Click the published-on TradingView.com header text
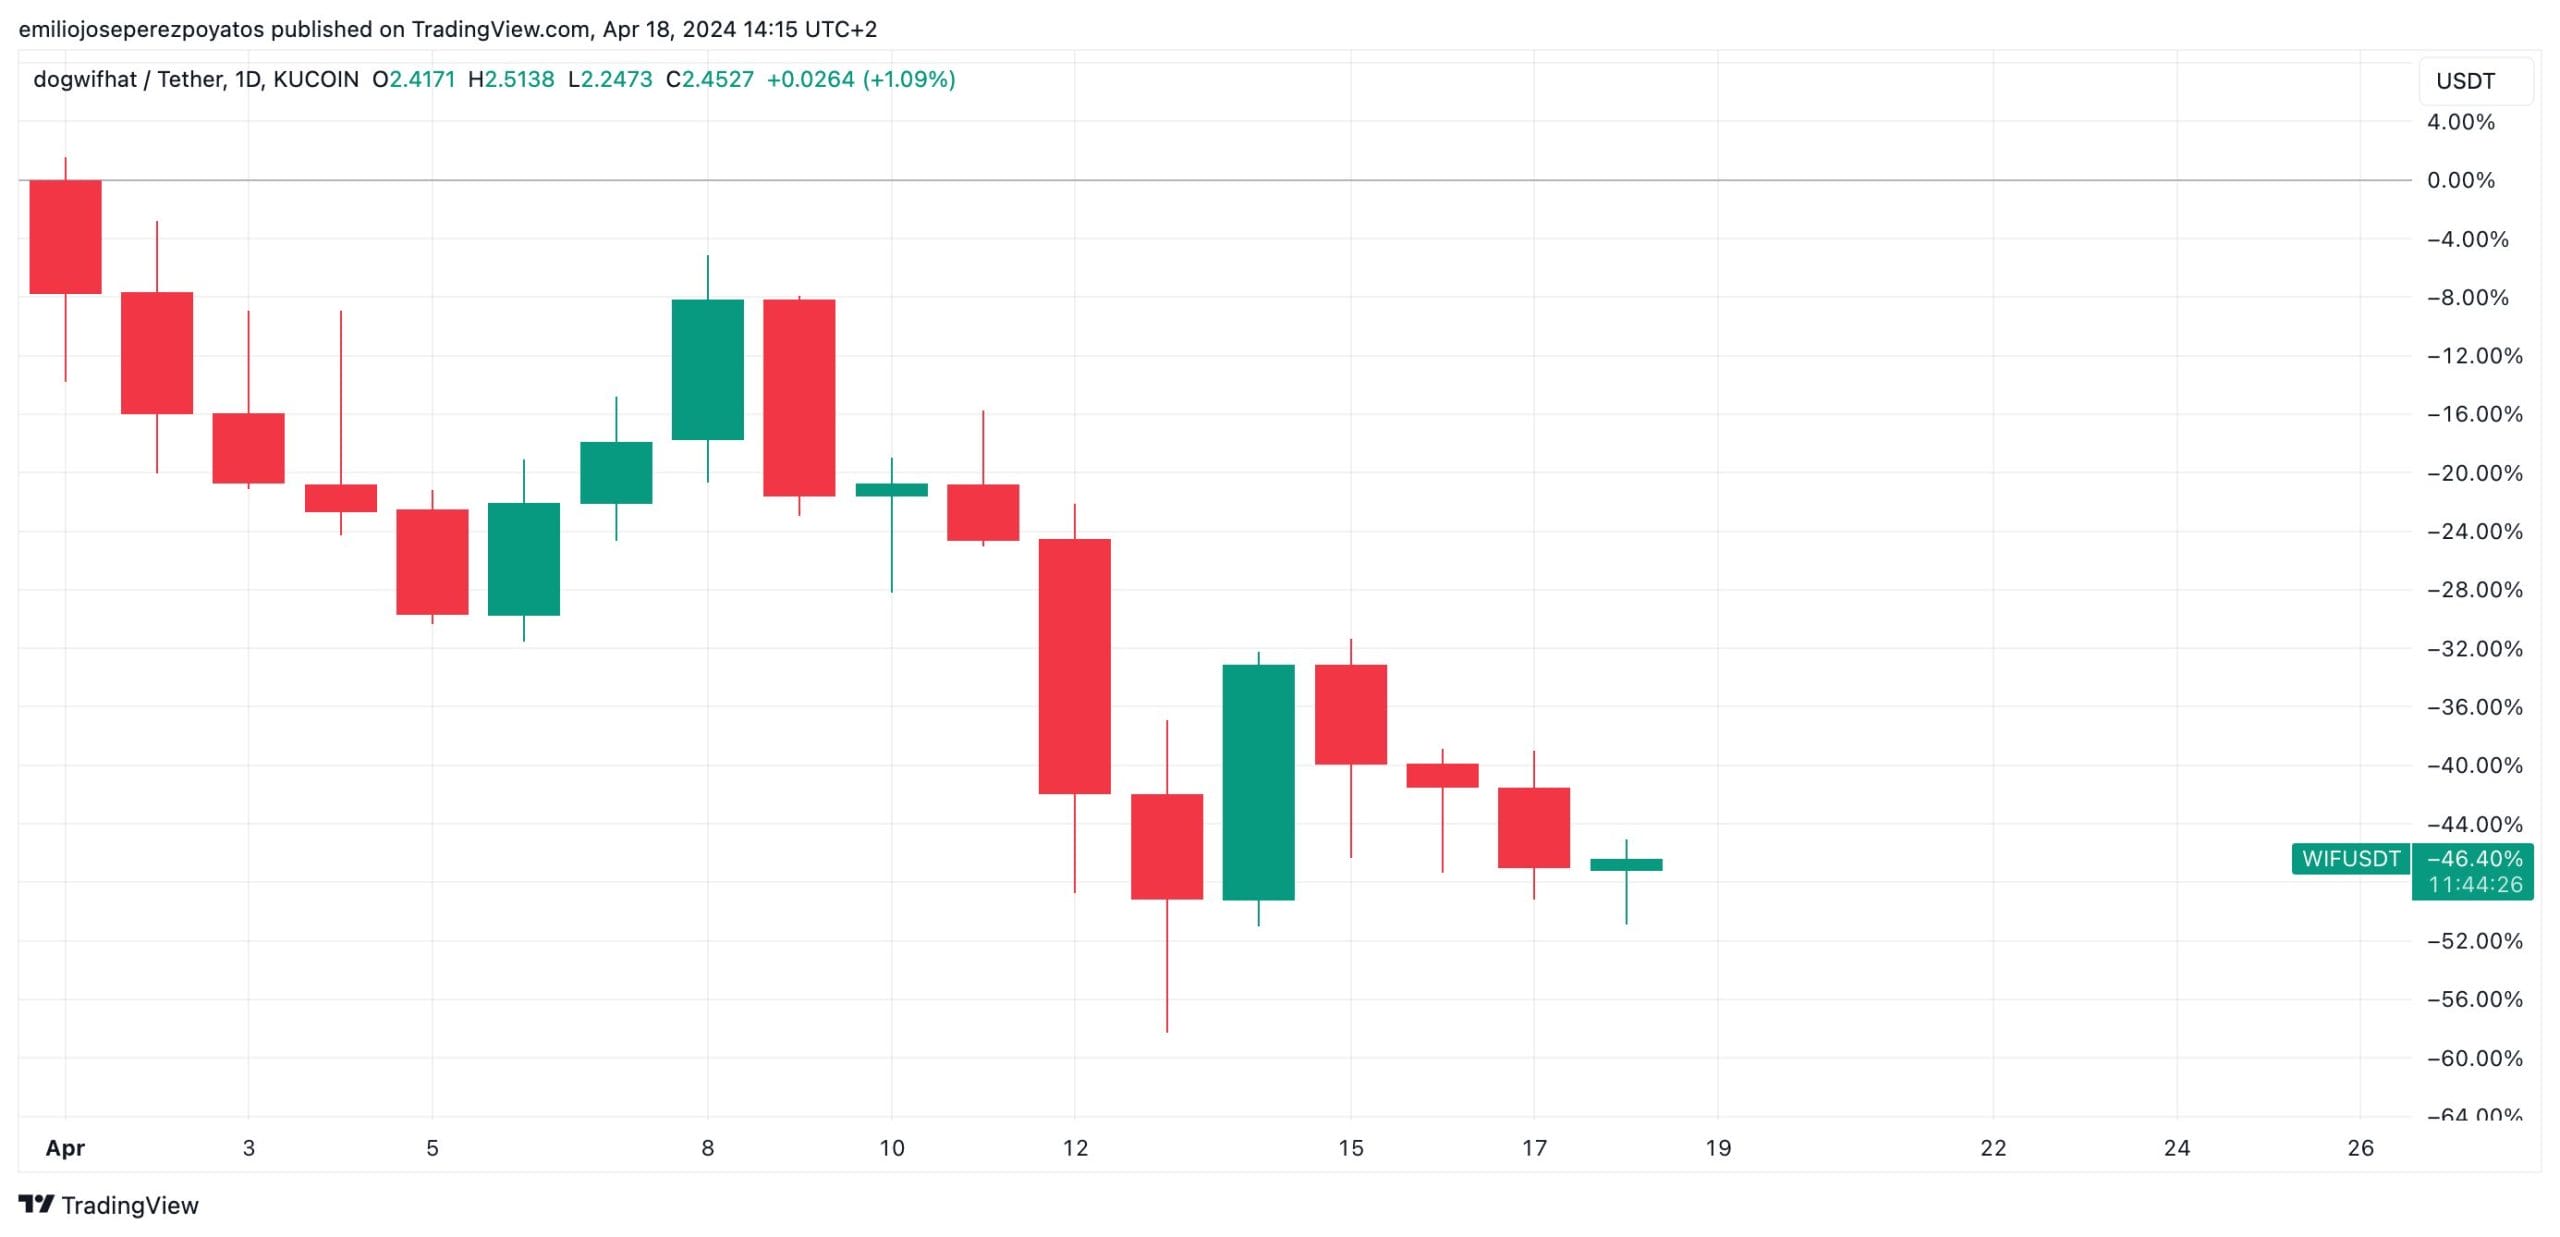This screenshot has width=2560, height=1237. coord(447,29)
